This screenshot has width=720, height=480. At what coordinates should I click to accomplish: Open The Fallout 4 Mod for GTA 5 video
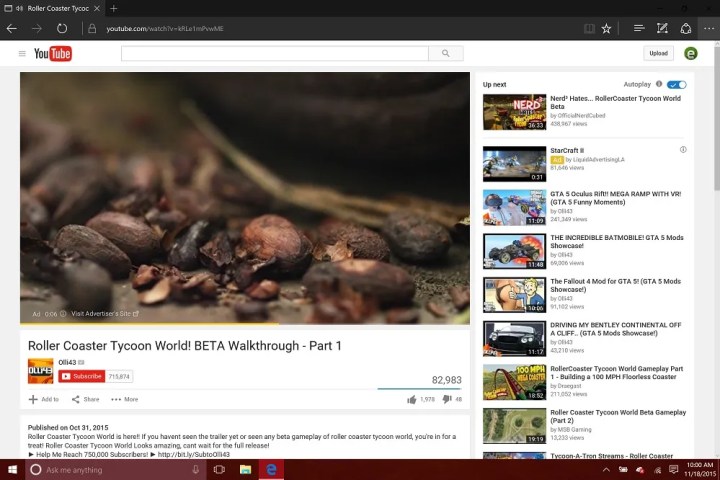(x=615, y=285)
